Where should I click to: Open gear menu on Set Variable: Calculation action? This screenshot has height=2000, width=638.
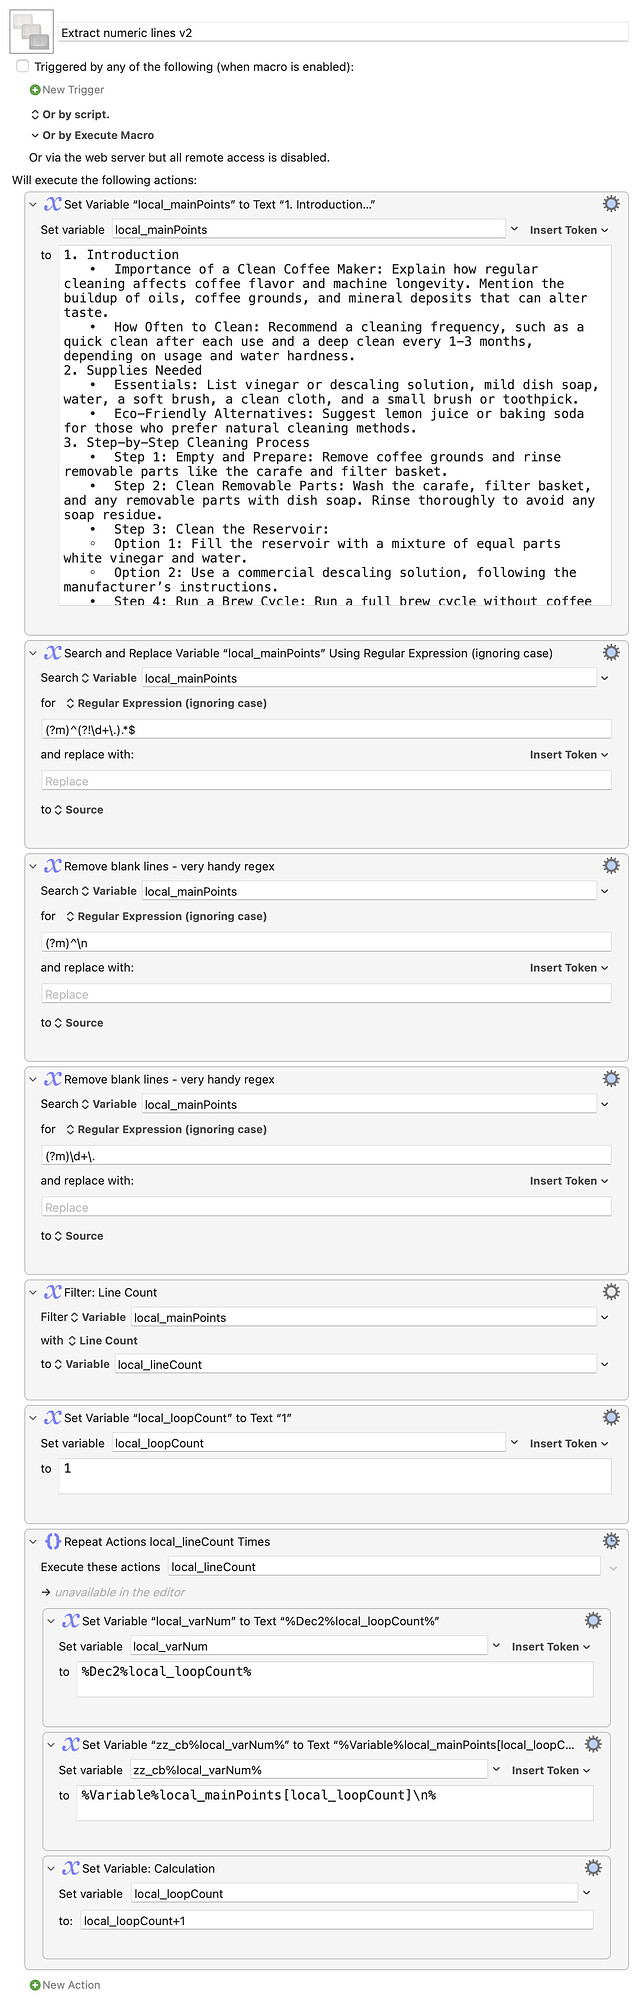593,1867
